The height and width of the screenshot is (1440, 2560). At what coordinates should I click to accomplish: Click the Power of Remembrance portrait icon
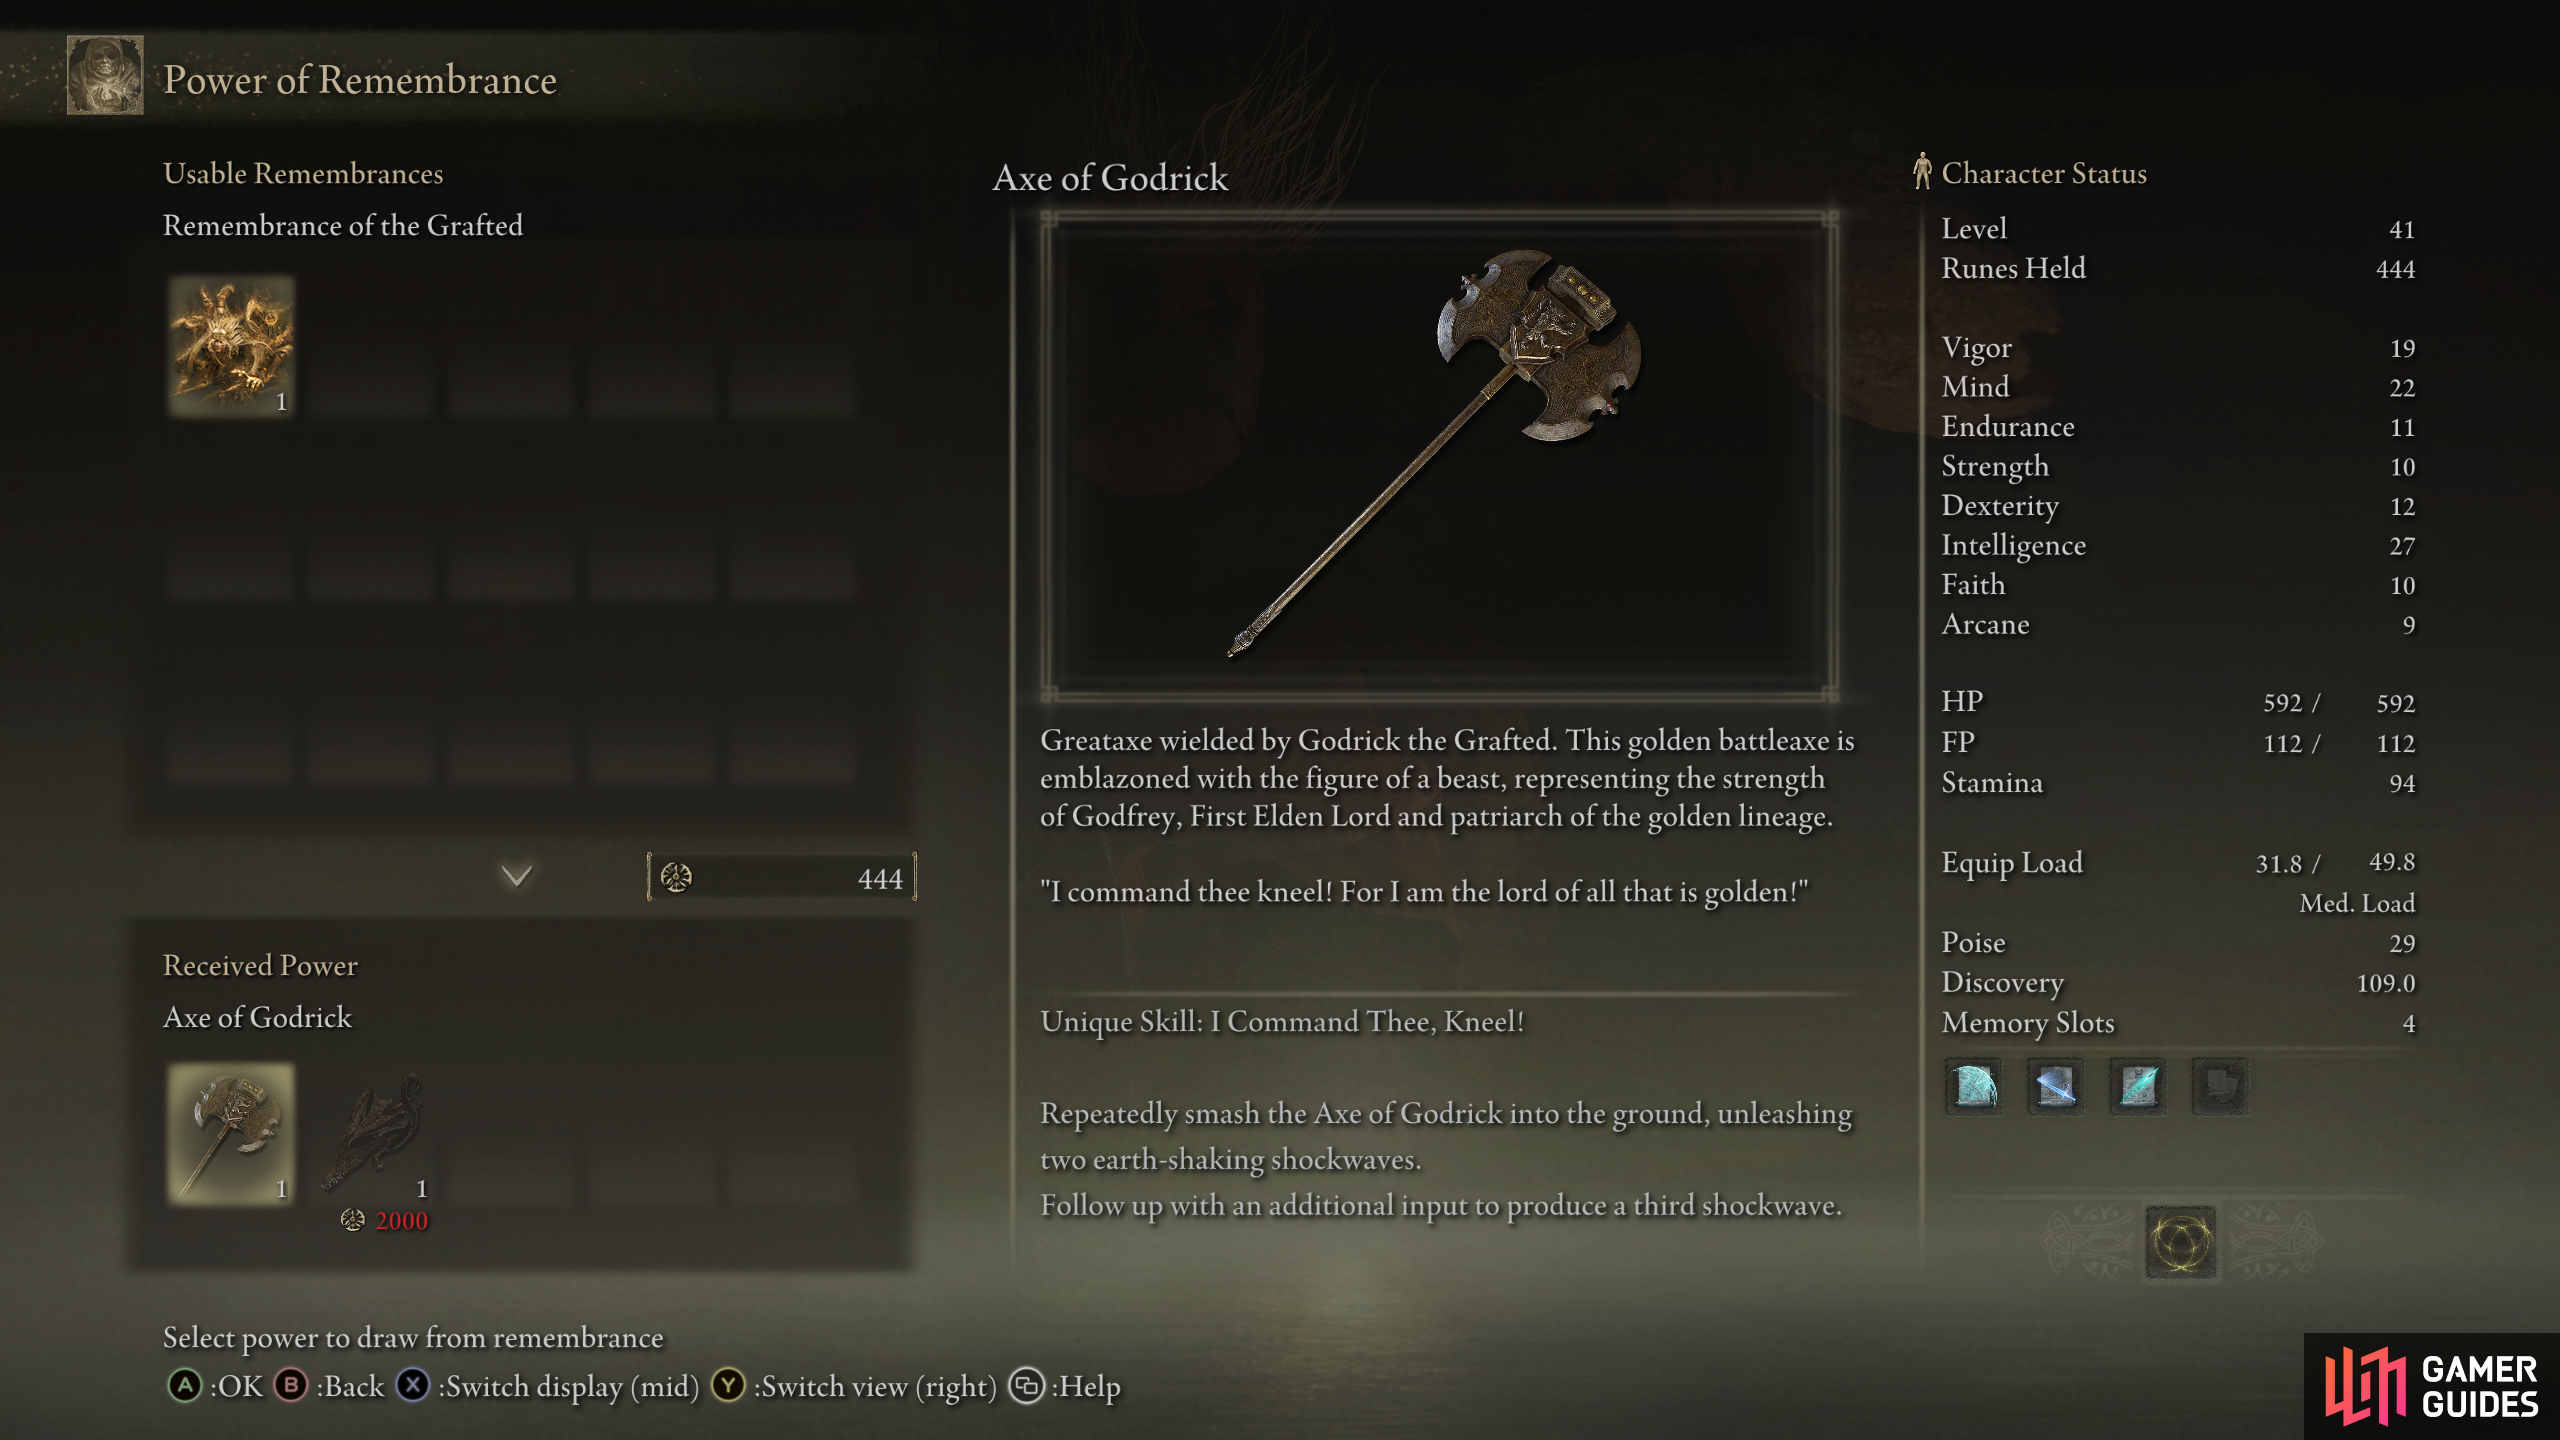click(105, 75)
